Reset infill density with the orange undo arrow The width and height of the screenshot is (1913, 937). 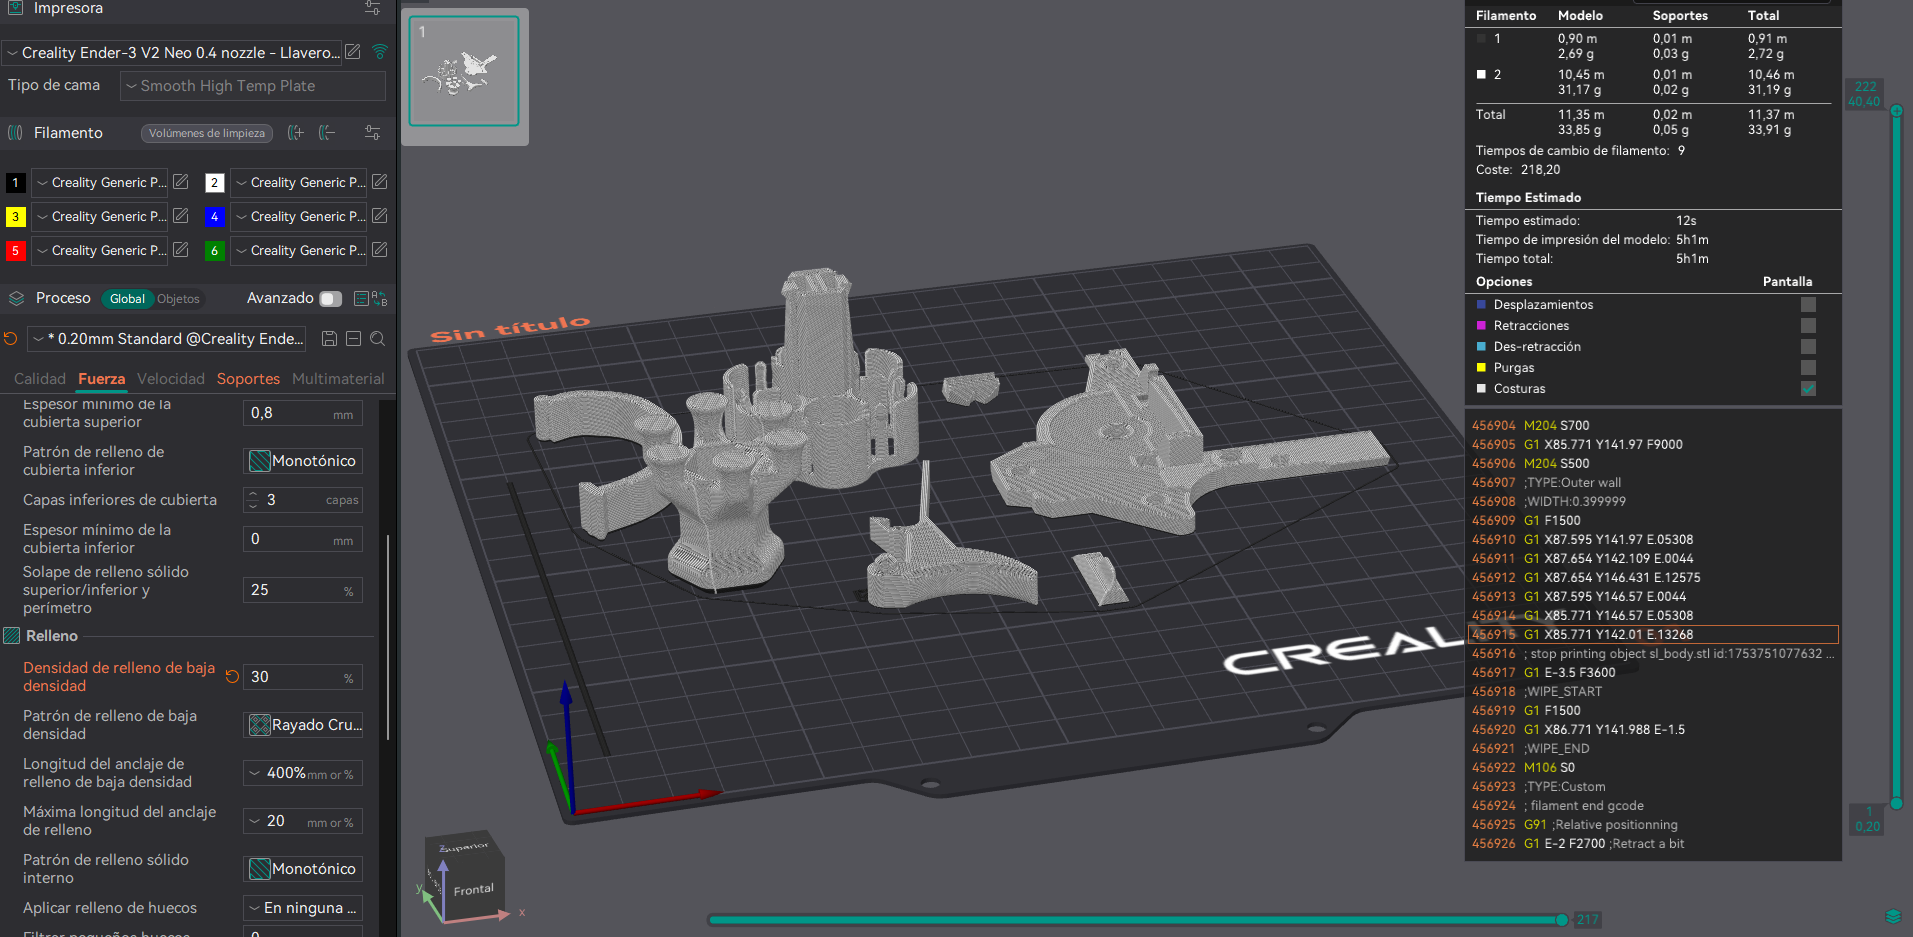(x=232, y=676)
